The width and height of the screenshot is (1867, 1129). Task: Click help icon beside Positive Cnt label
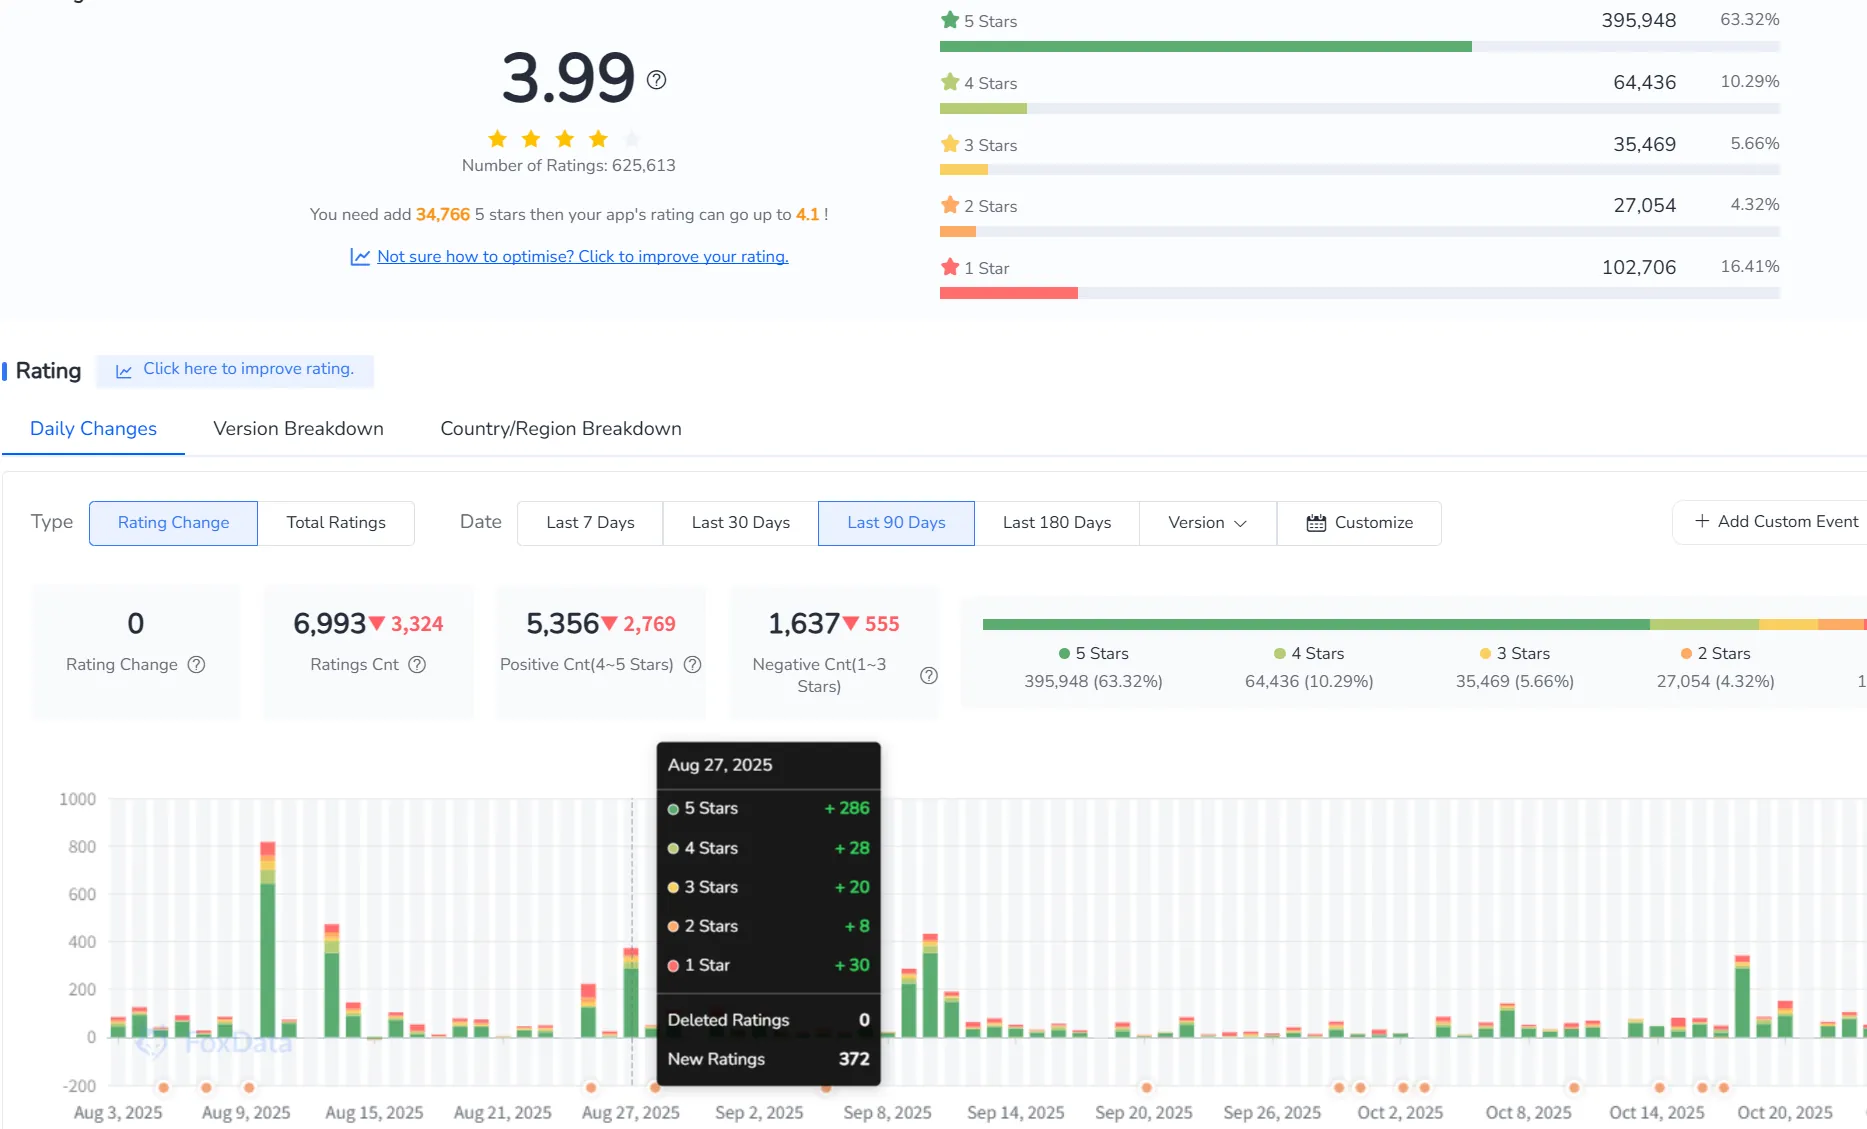(692, 665)
